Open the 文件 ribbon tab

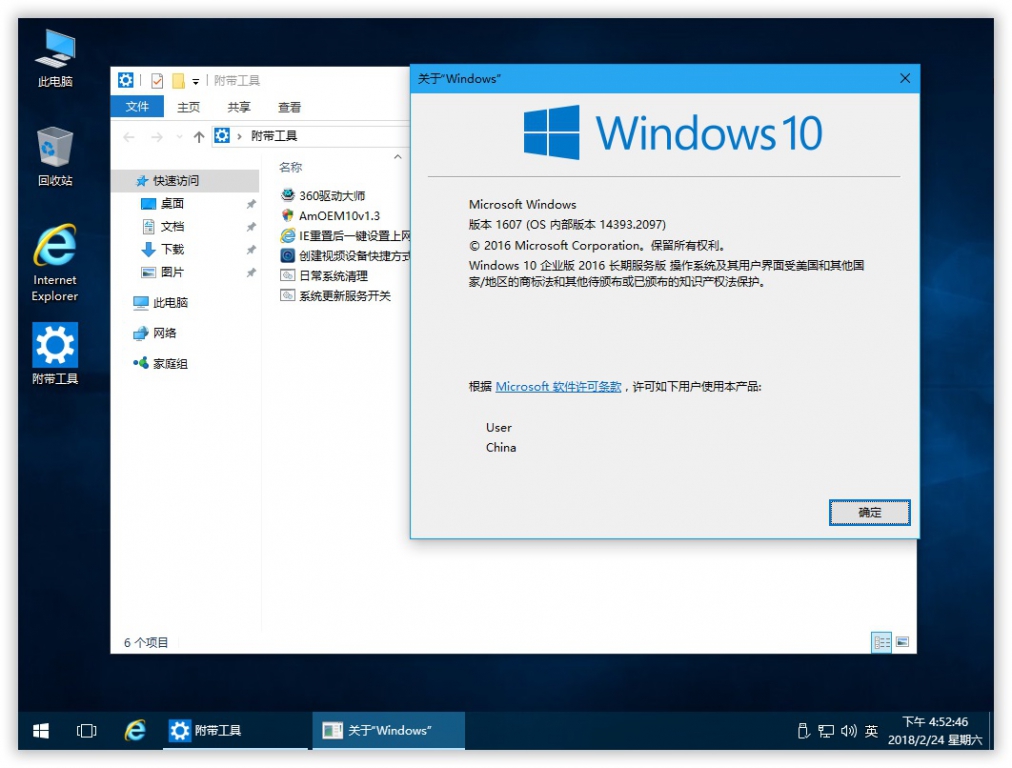137,106
